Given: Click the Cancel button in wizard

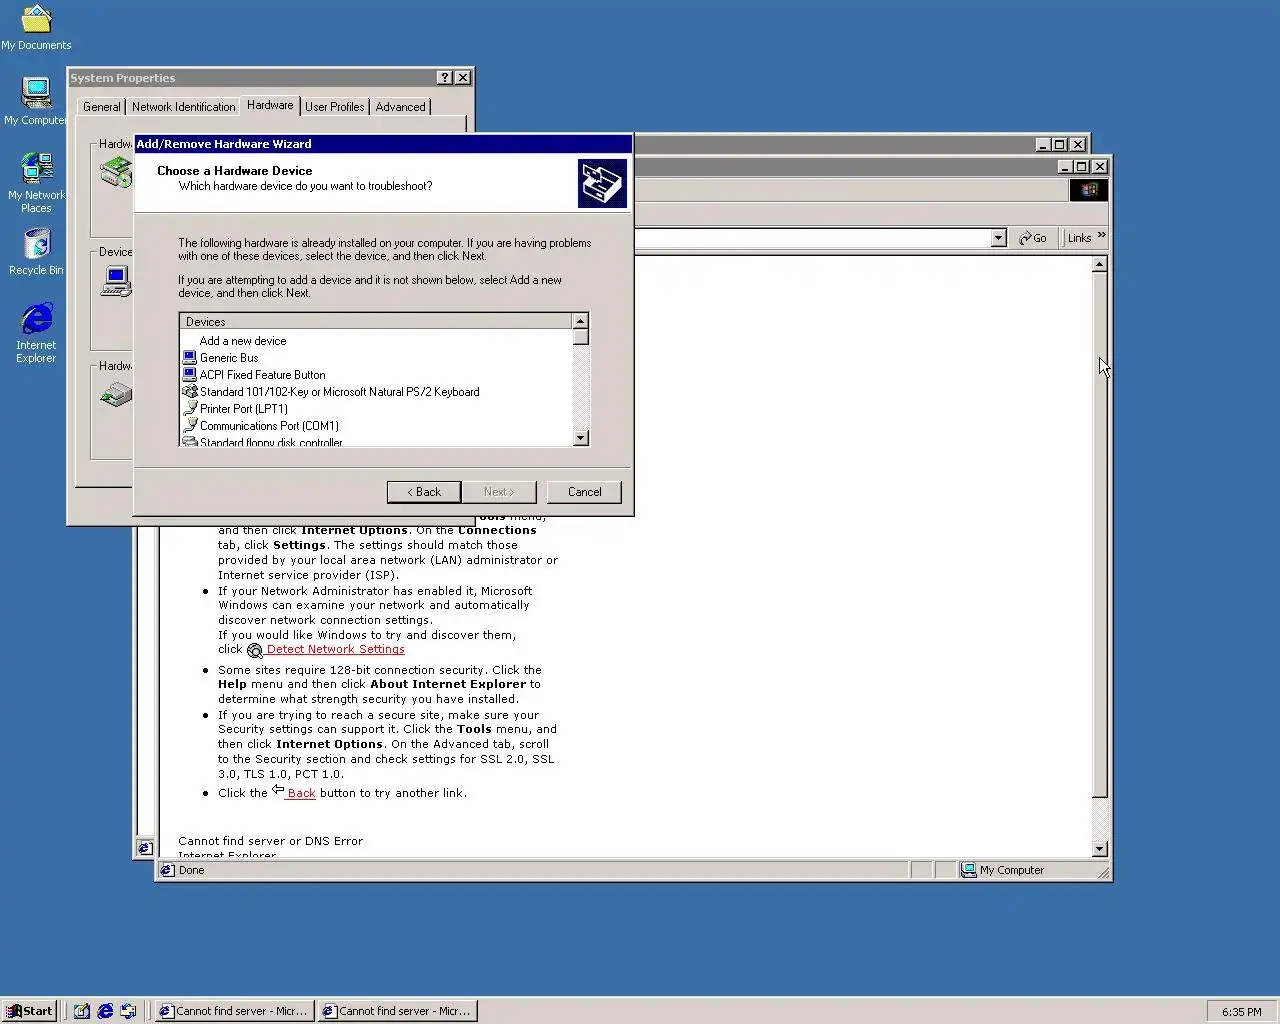Looking at the screenshot, I should pos(584,492).
